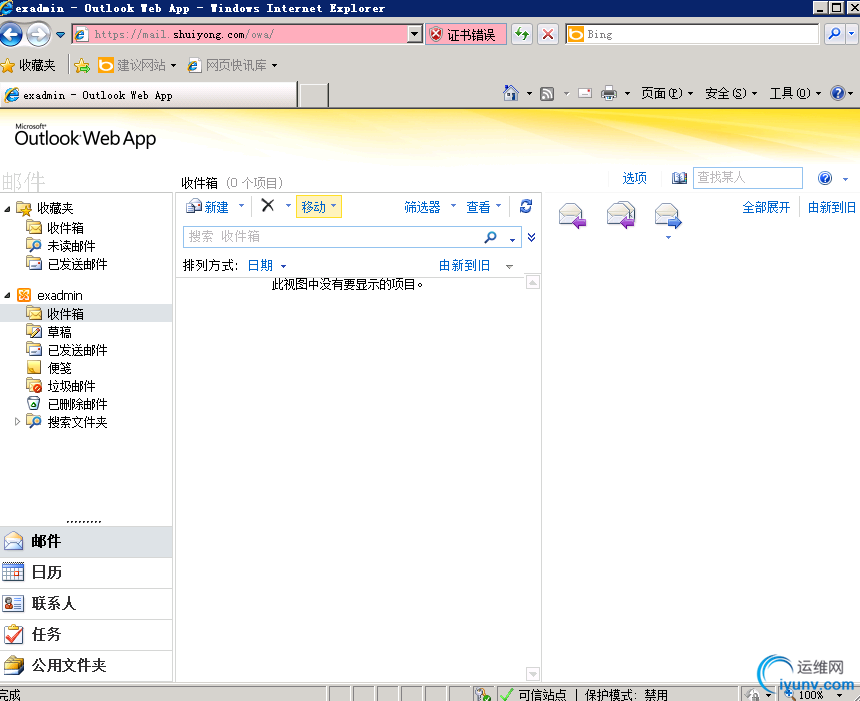Image resolution: width=860 pixels, height=701 pixels.
Task: Open the Move menu button
Action: point(319,207)
